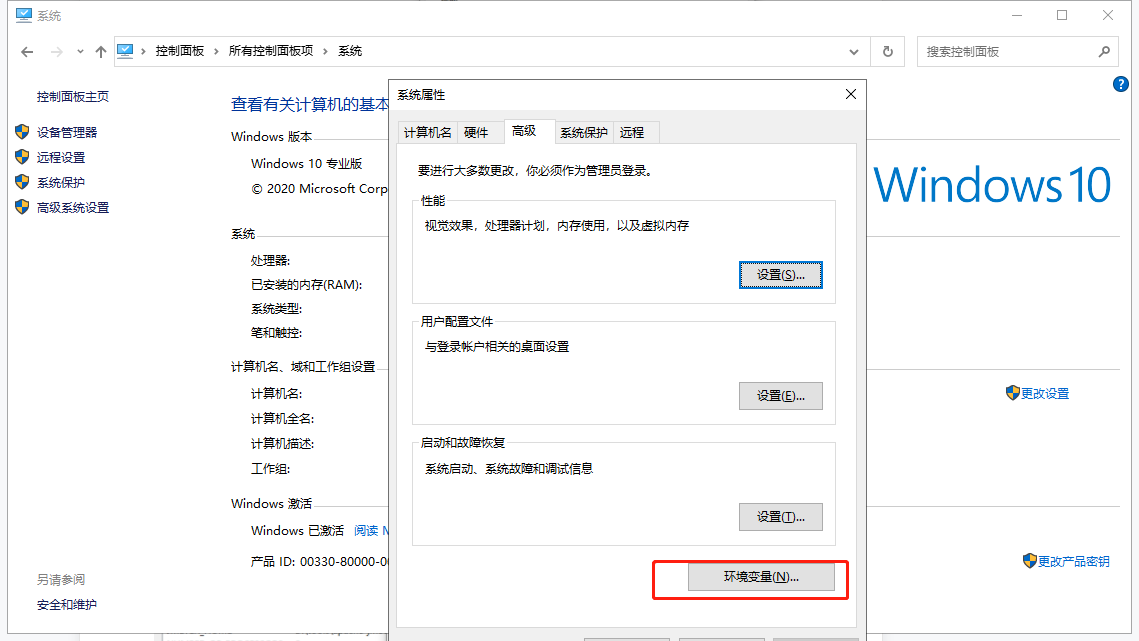Image resolution: width=1139 pixels, height=641 pixels.
Task: Open 高级系统设置 sidebar link
Action: pyautogui.click(x=73, y=208)
